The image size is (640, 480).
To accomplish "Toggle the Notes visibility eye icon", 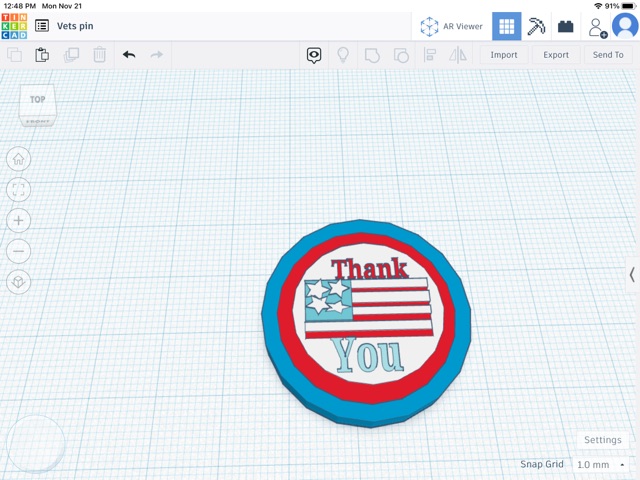I will [314, 55].
